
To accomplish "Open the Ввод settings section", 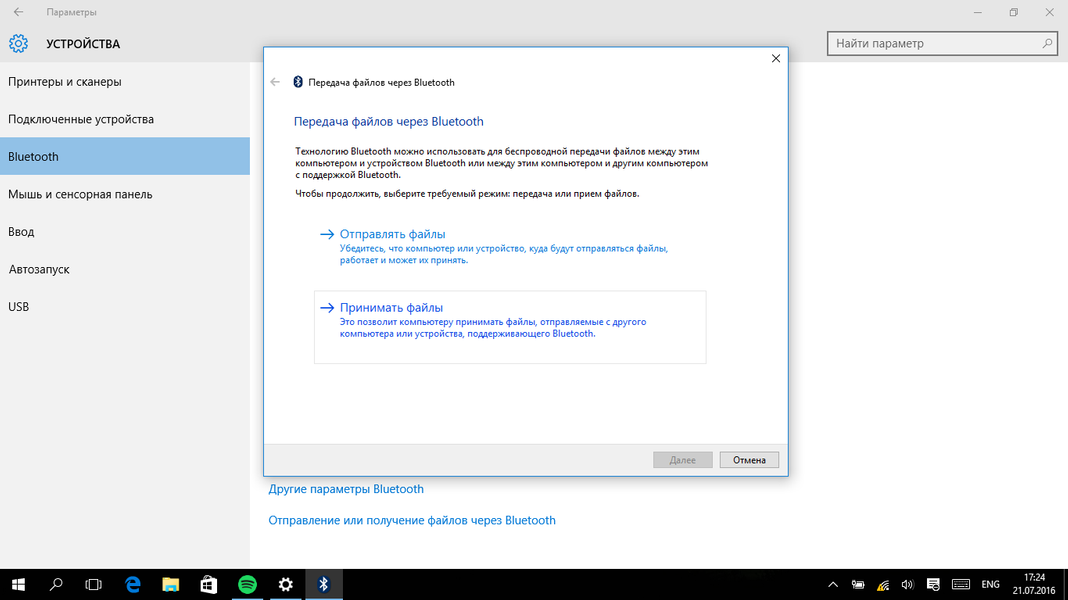I will tap(125, 232).
